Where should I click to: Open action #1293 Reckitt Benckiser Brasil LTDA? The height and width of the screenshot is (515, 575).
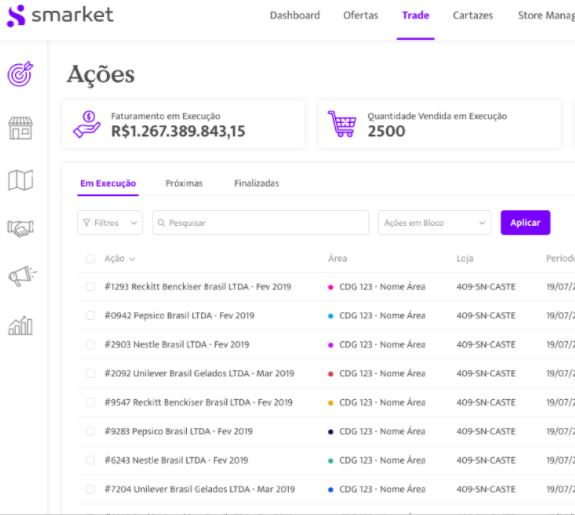198,287
